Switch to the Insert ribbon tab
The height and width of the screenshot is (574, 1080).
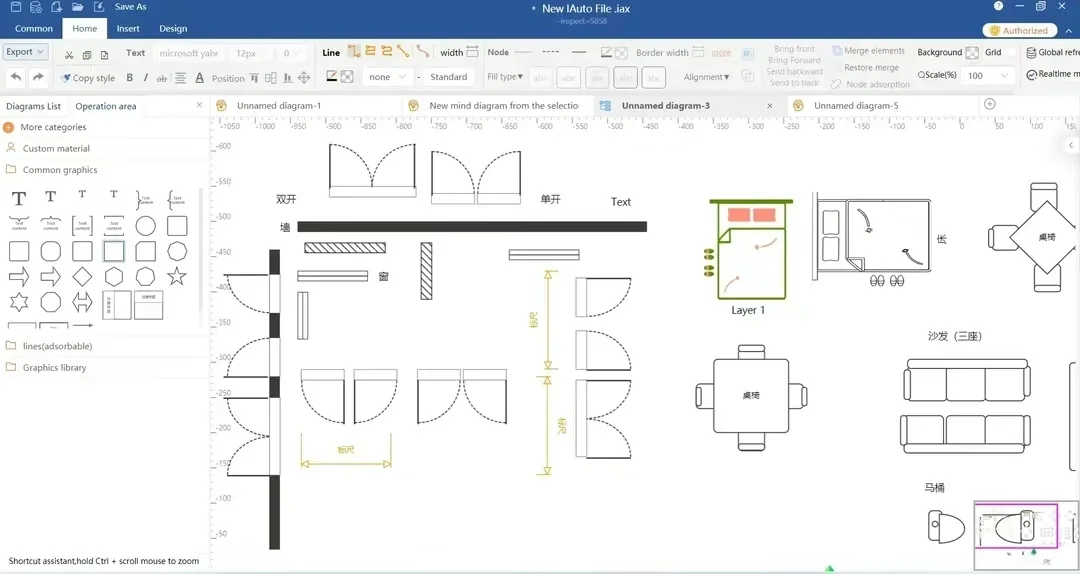pyautogui.click(x=128, y=28)
